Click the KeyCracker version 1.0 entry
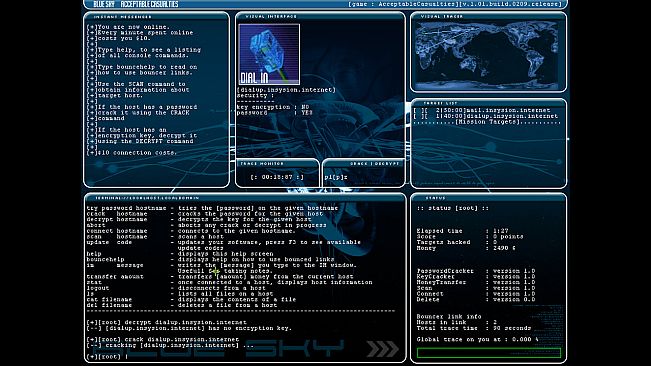 (476, 277)
